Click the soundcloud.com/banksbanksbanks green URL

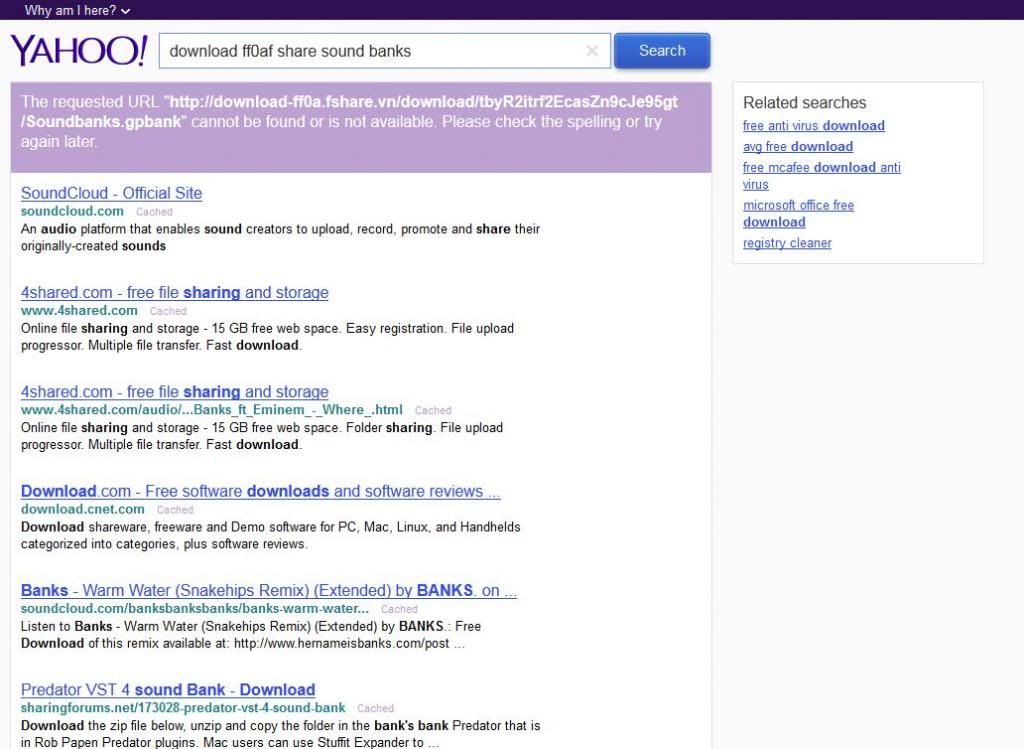tap(195, 608)
